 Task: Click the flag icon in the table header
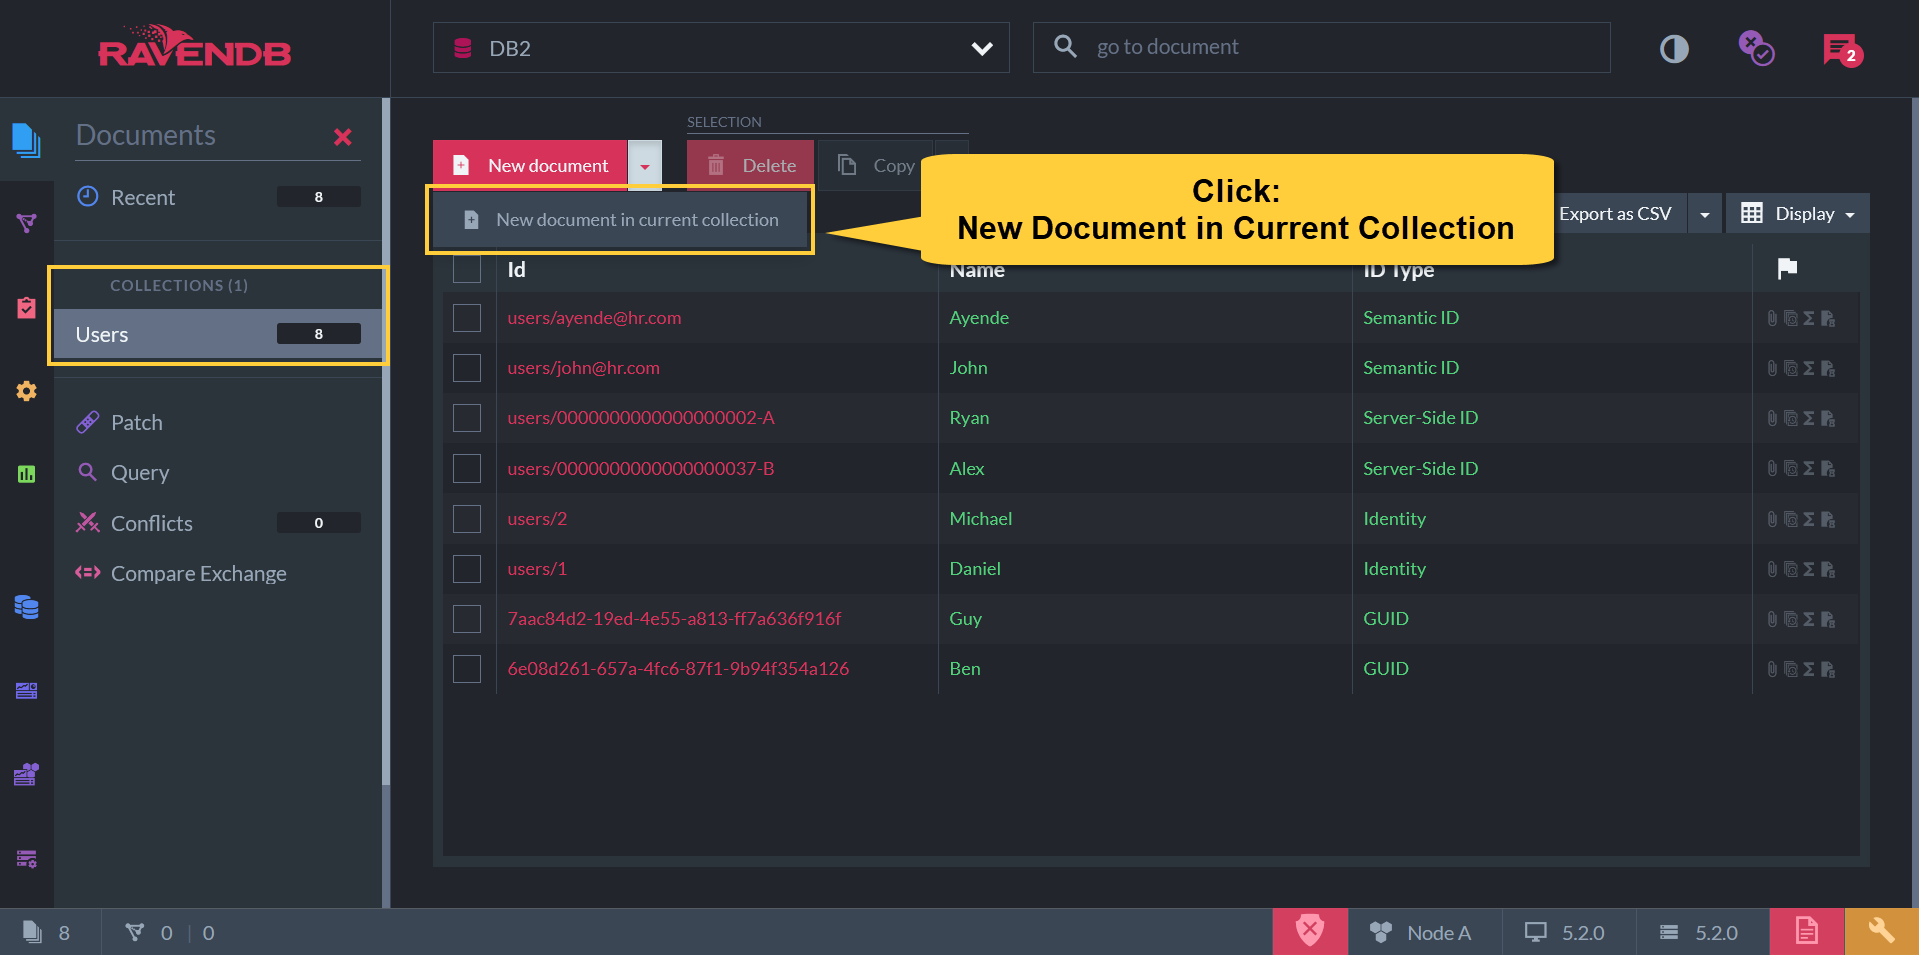tap(1787, 268)
